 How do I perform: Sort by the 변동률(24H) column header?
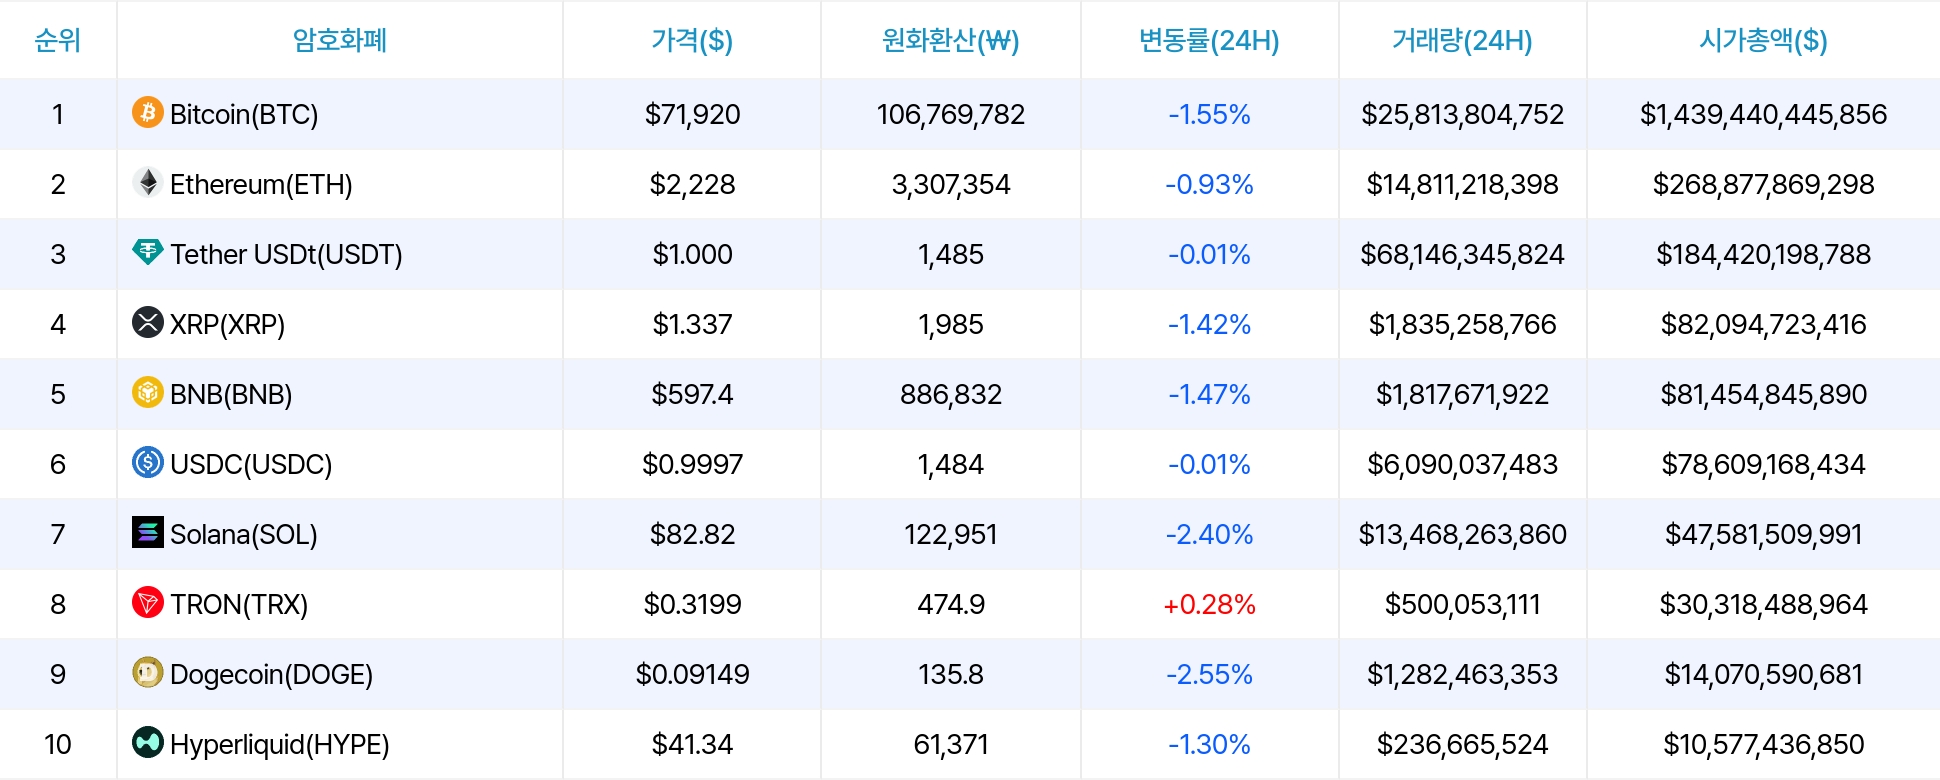[x=1208, y=42]
